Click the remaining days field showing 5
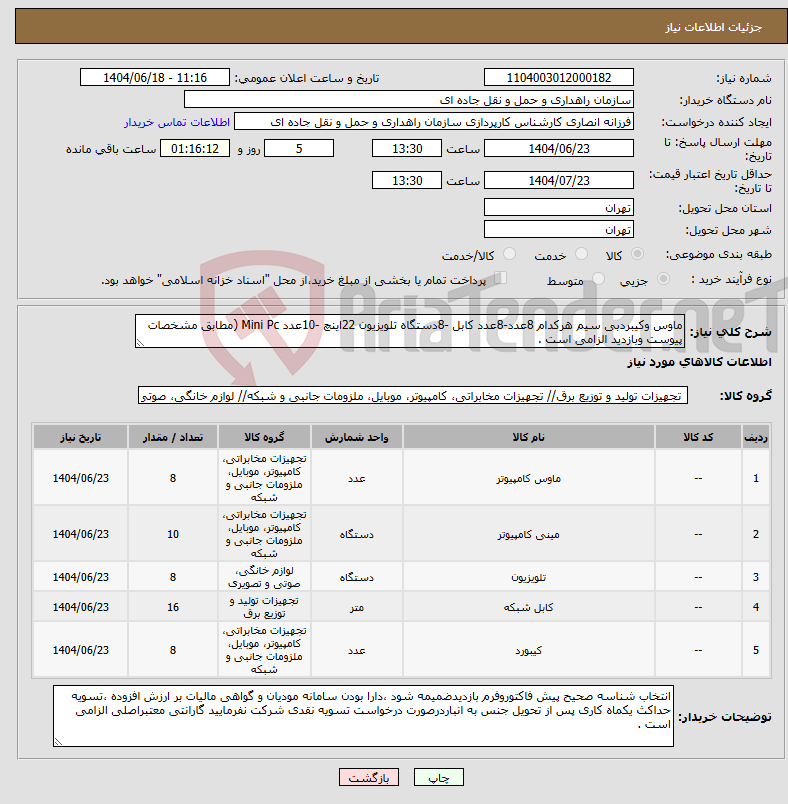 (299, 149)
